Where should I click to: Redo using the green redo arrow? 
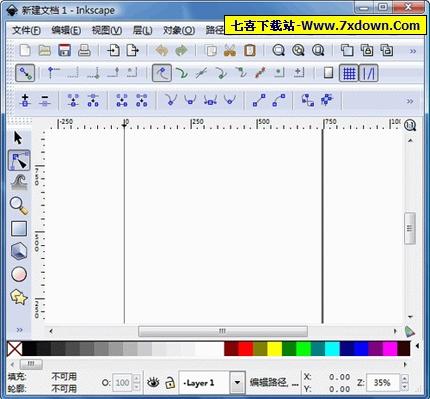click(x=181, y=51)
